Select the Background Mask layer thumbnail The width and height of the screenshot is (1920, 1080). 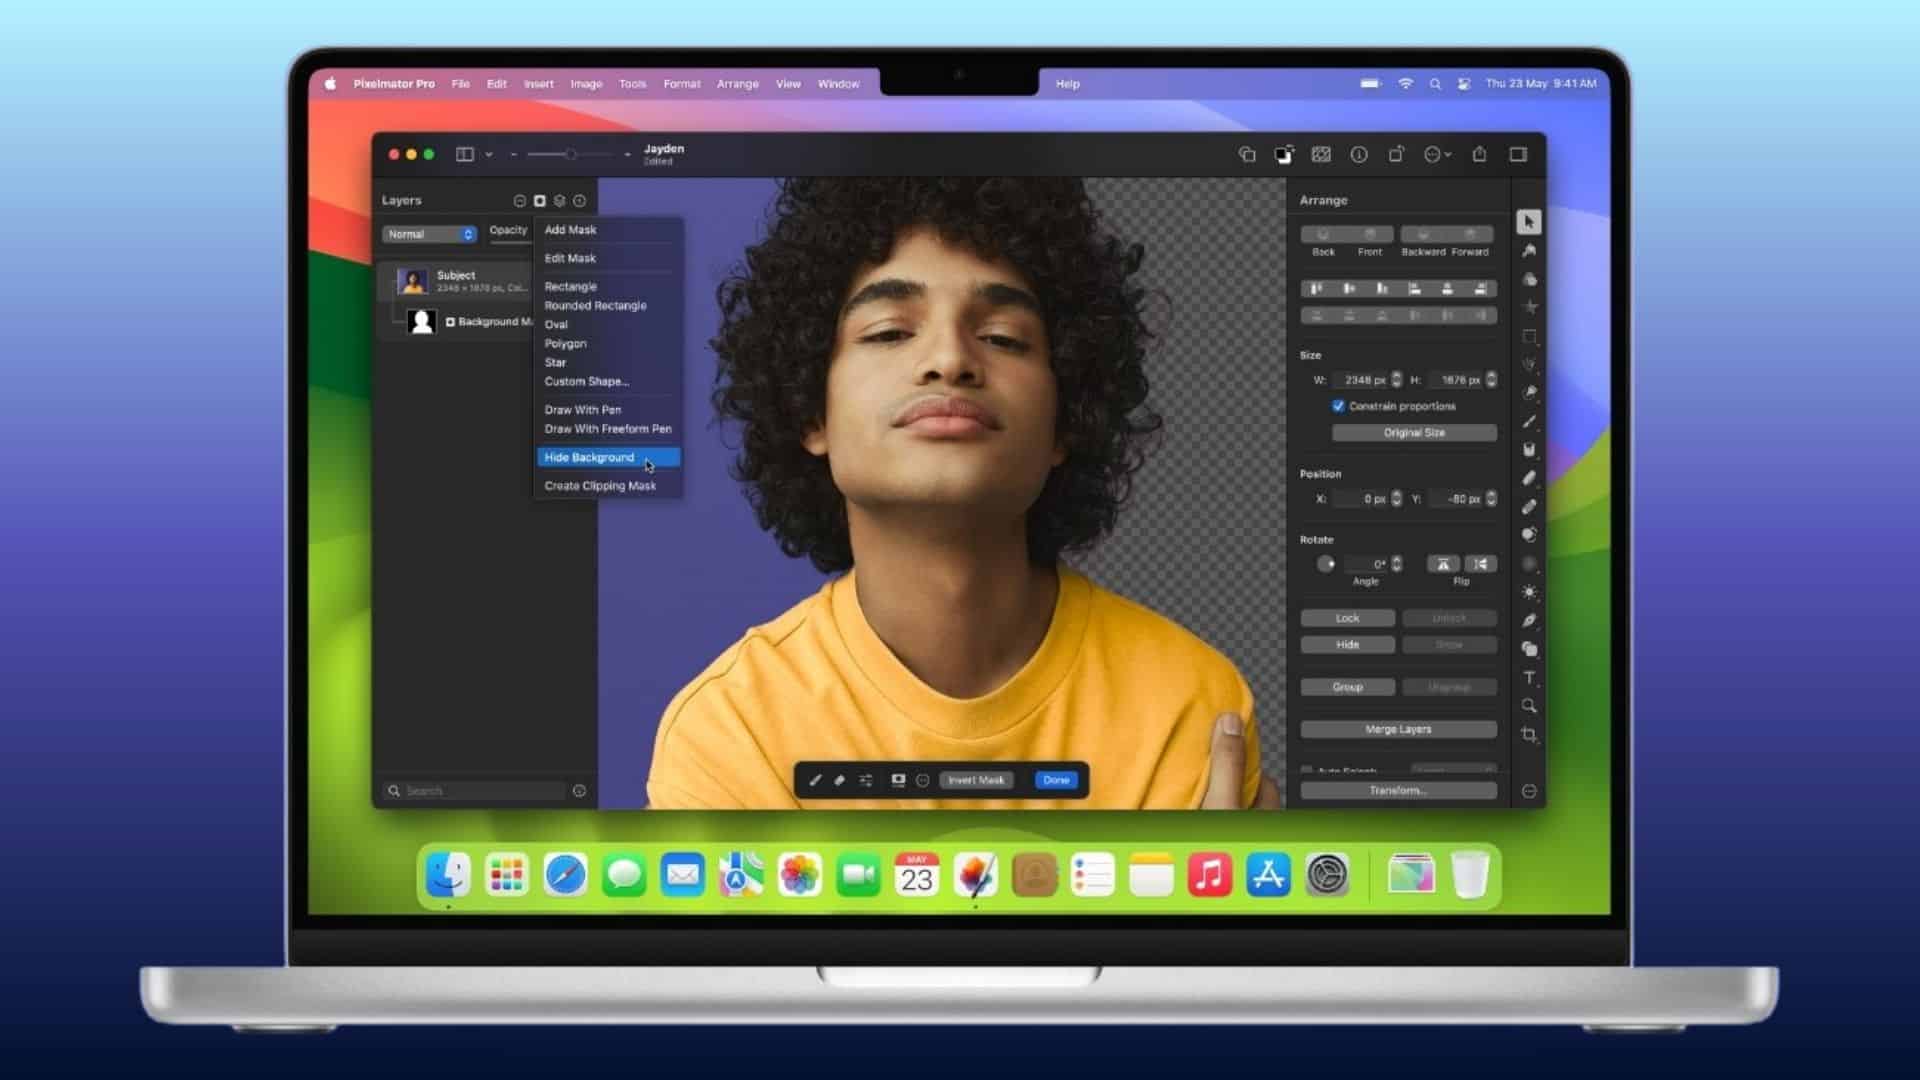(x=422, y=321)
